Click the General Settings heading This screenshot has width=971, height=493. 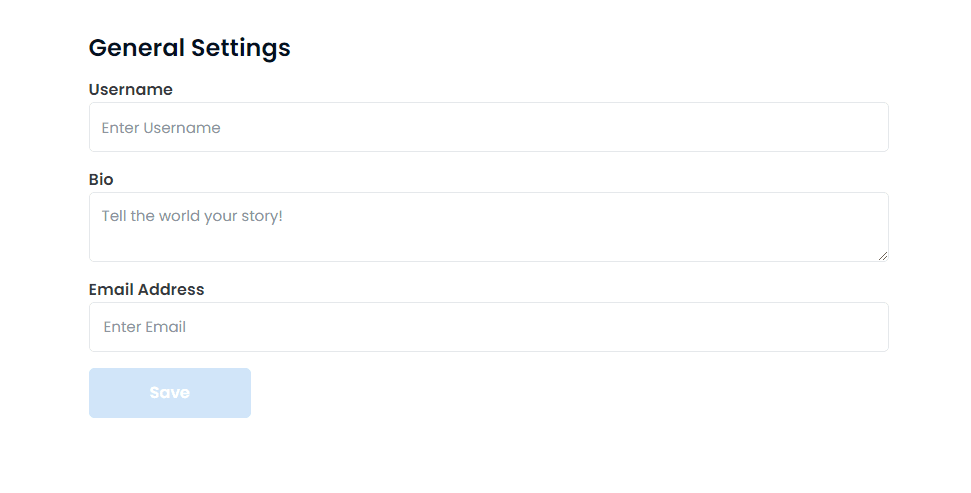pos(189,47)
